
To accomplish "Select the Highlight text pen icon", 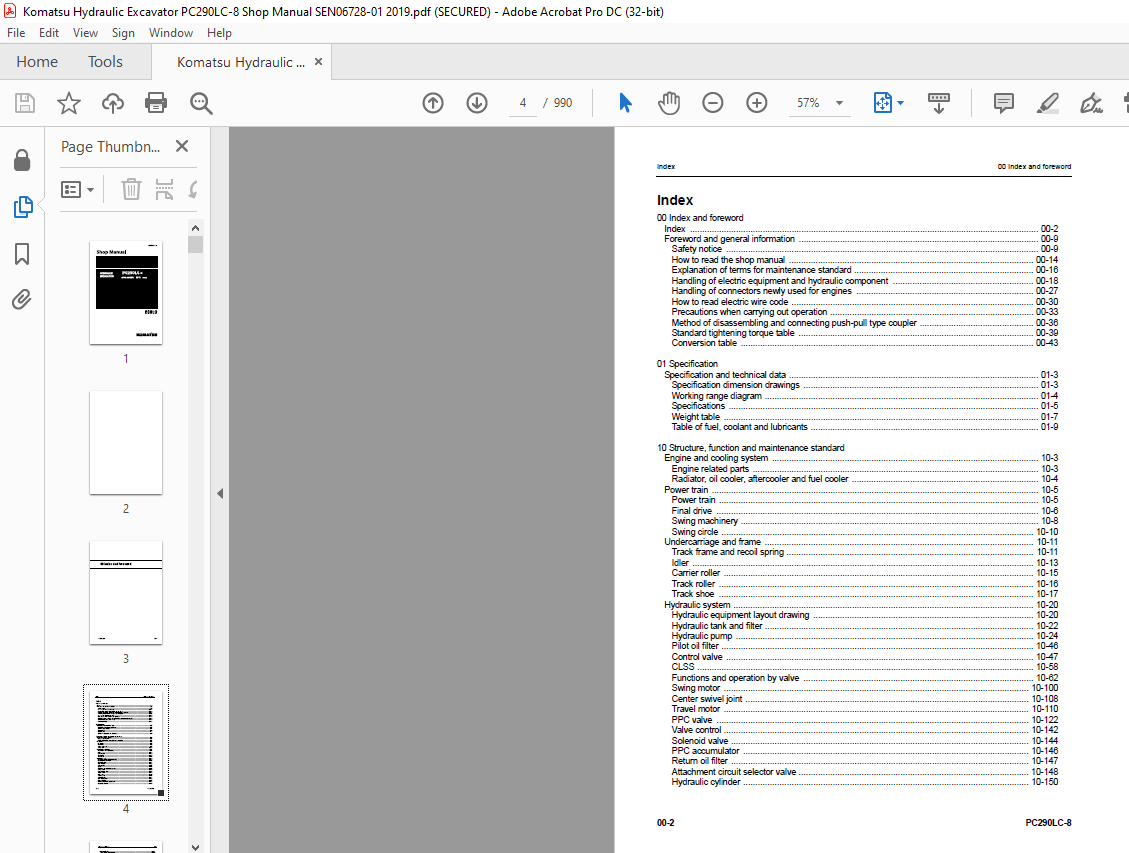I will pos(1048,103).
